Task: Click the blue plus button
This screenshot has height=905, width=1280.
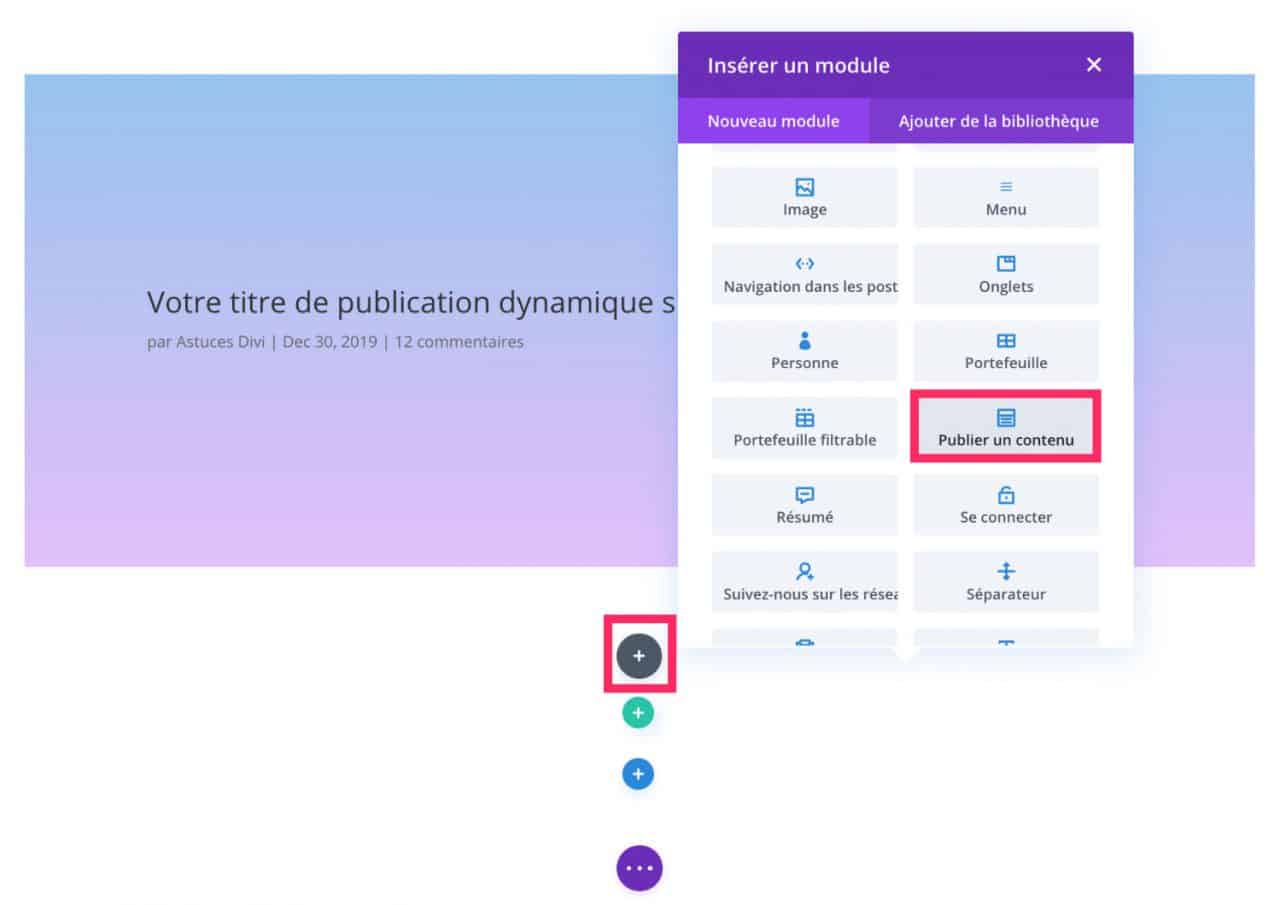Action: point(637,773)
